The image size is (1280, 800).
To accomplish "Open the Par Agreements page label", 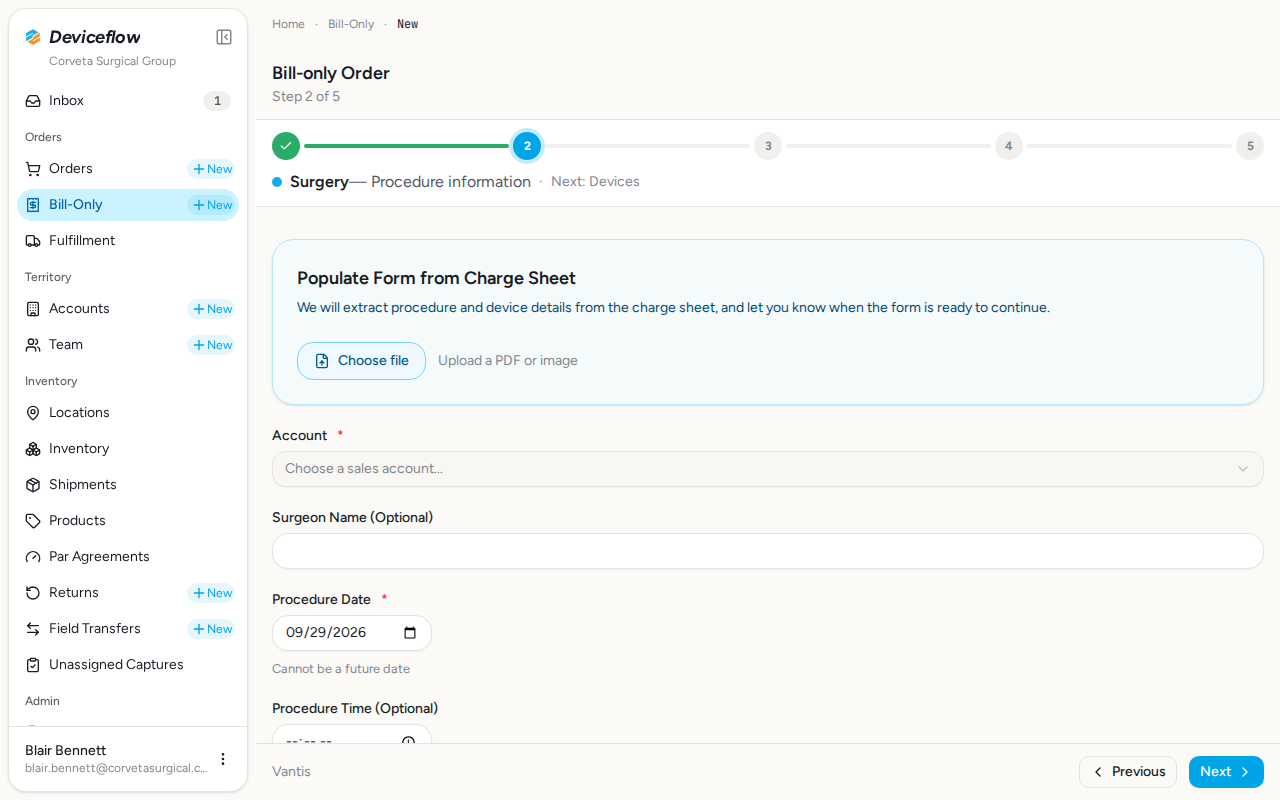I will [99, 557].
